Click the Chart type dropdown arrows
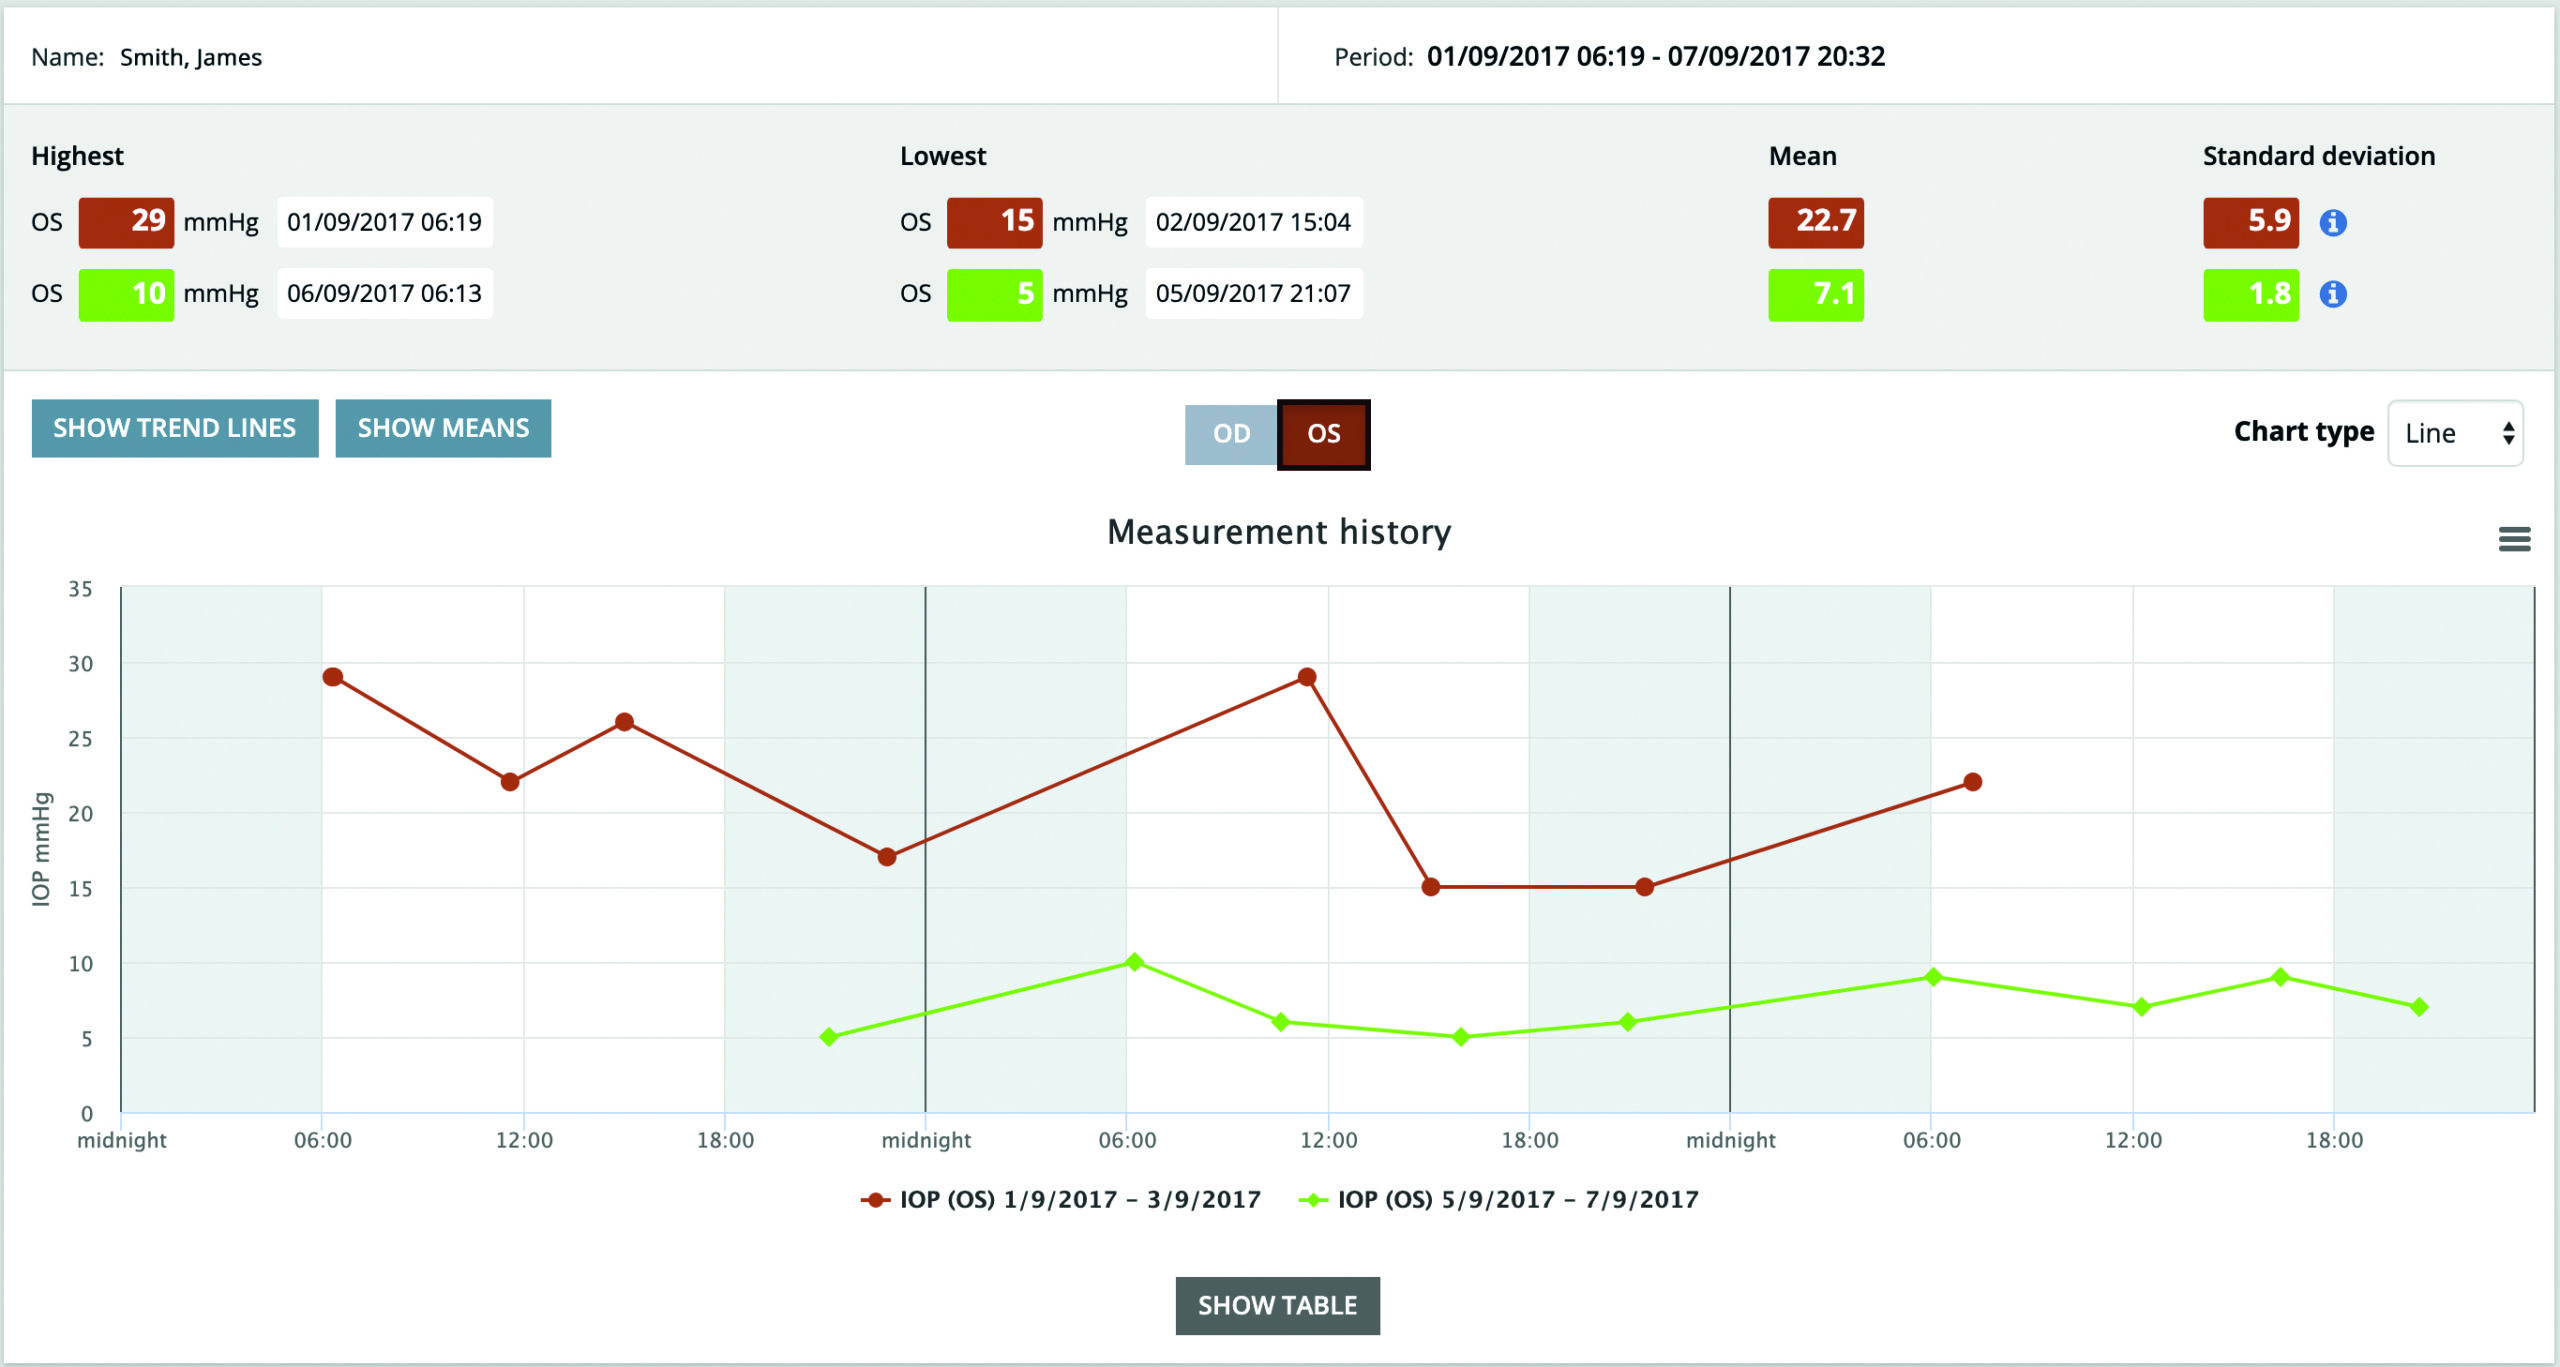 point(2508,433)
